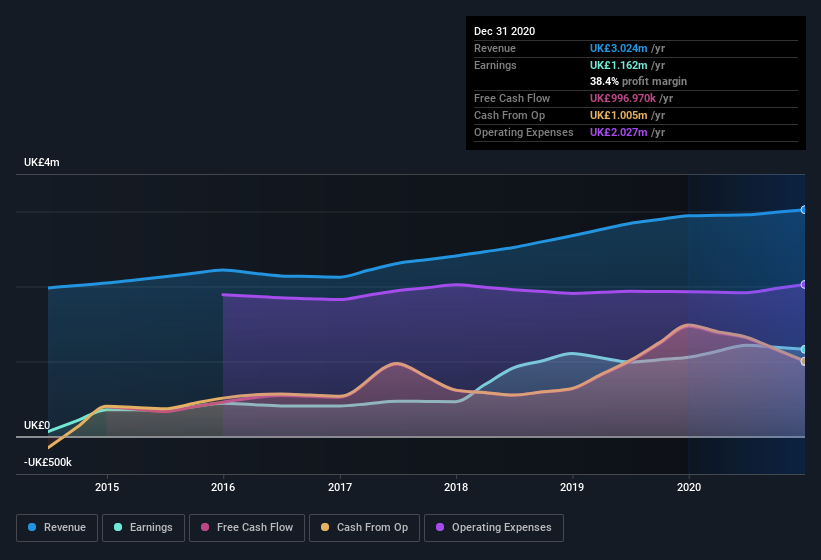Click the Cash From Op tooltip label
The width and height of the screenshot is (821, 560).
pyautogui.click(x=509, y=115)
